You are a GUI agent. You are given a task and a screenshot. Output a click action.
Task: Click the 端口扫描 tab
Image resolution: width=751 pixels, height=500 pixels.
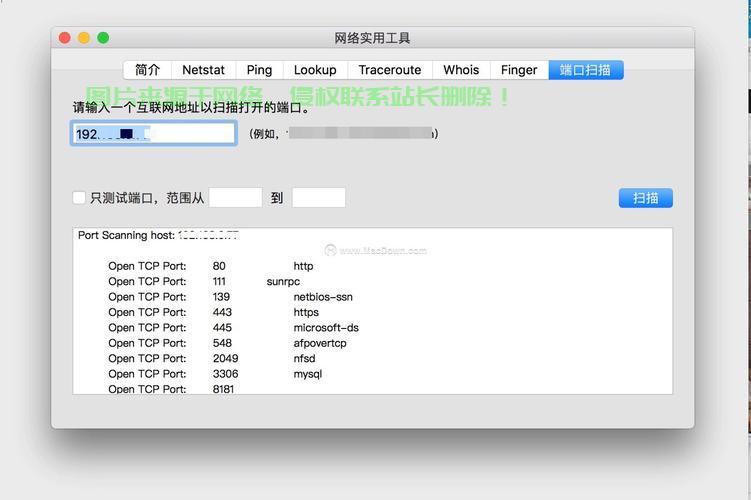pos(585,70)
